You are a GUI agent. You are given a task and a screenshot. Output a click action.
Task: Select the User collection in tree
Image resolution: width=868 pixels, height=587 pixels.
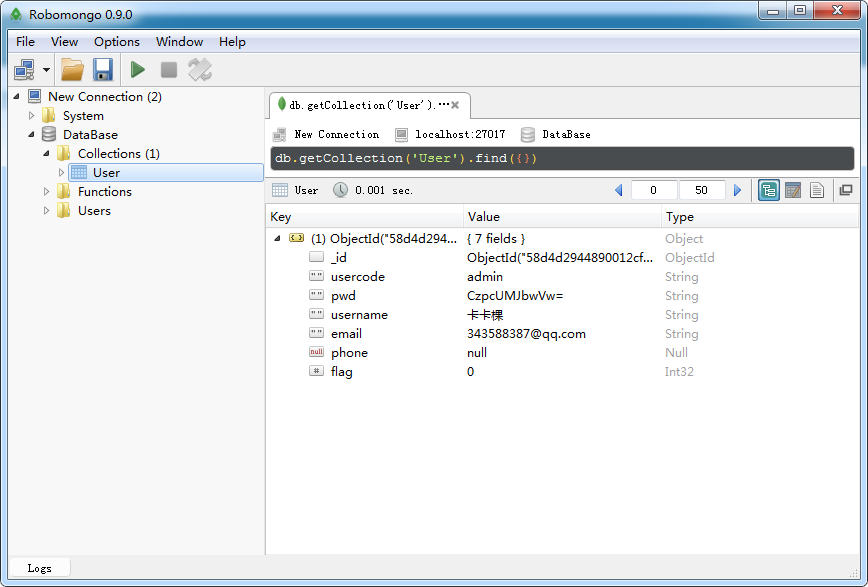(166, 172)
